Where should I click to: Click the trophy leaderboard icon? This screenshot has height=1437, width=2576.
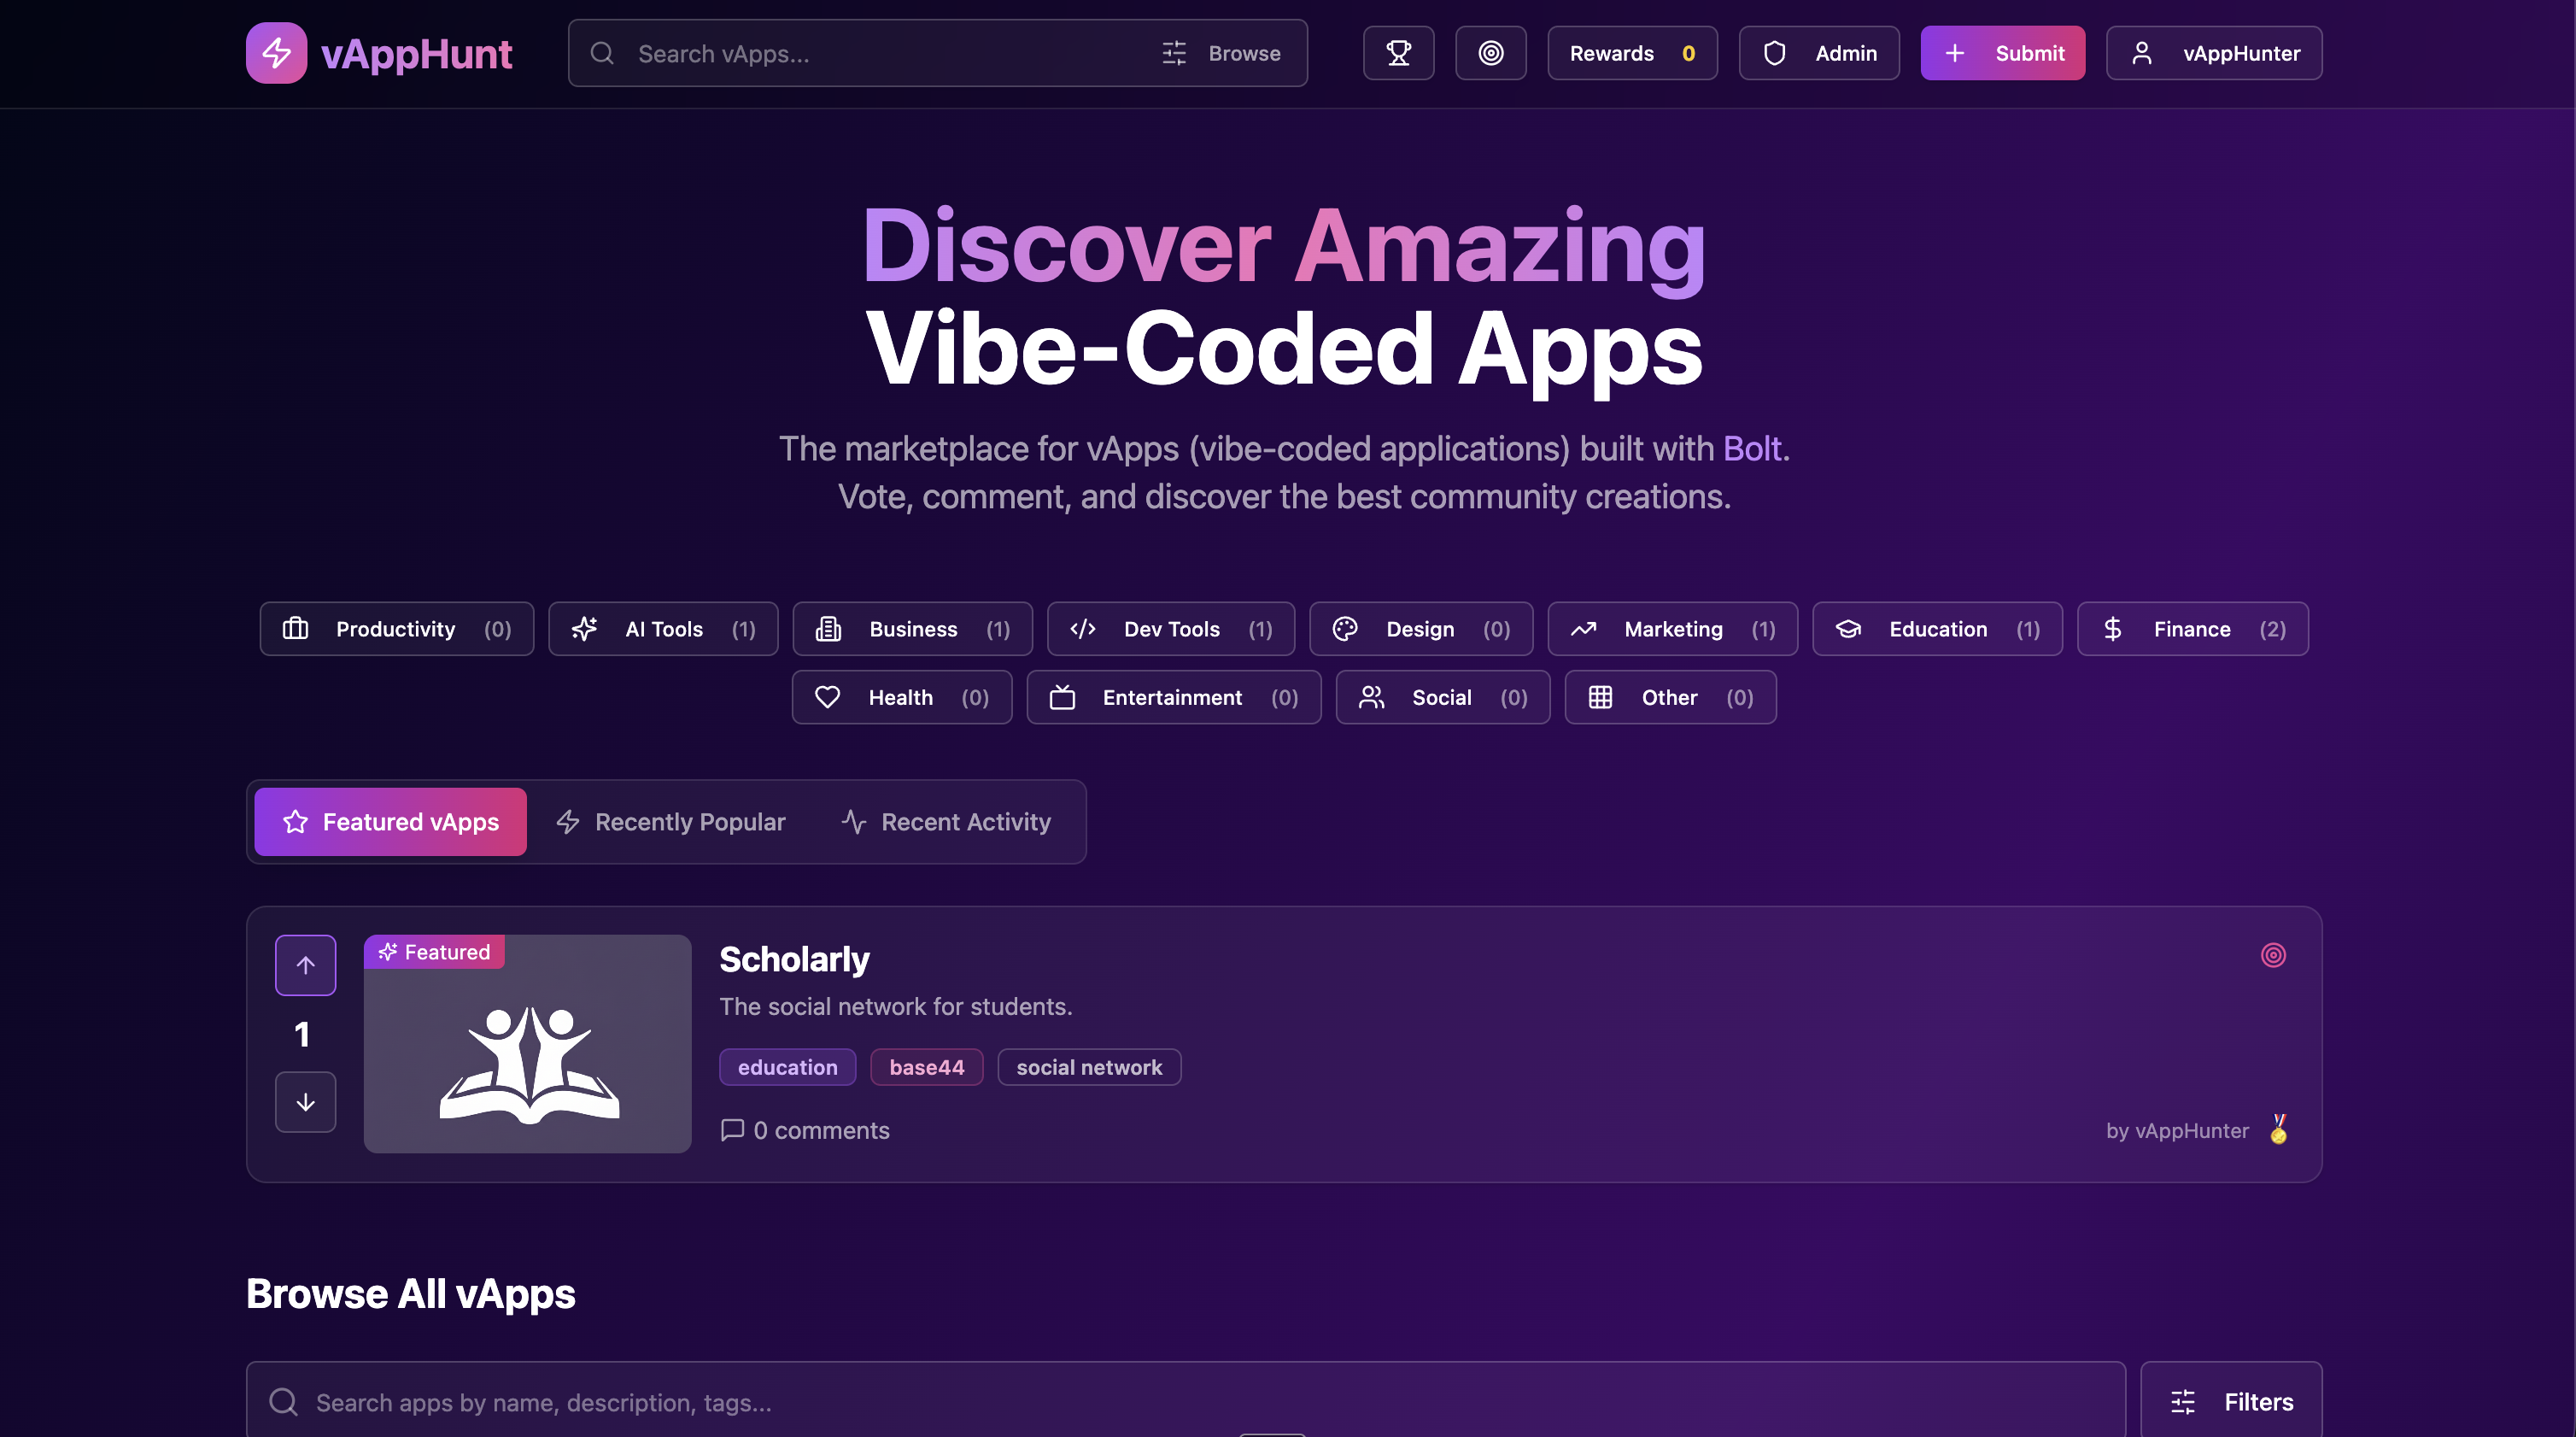[x=1398, y=53]
